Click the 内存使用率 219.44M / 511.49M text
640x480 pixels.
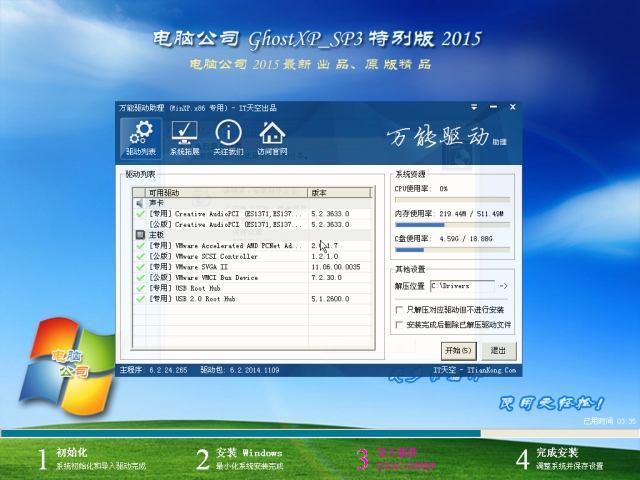tap(449, 213)
